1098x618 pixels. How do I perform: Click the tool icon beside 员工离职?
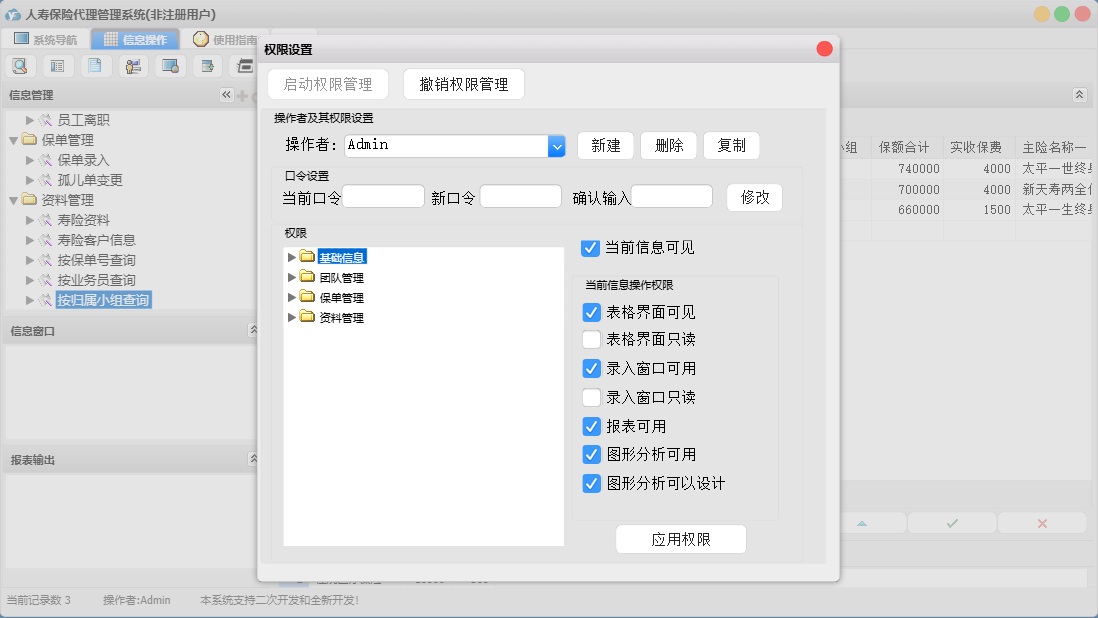[x=46, y=120]
